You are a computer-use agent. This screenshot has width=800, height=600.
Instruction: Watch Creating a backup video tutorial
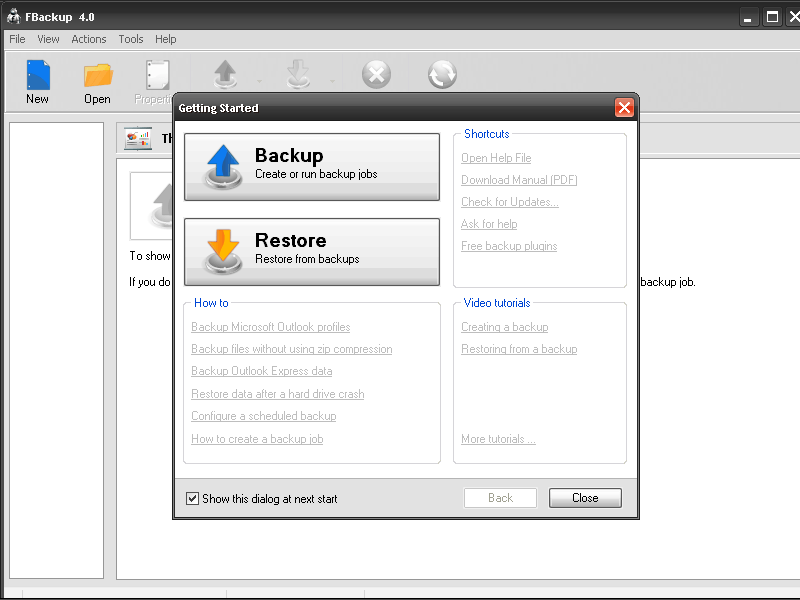(x=505, y=327)
